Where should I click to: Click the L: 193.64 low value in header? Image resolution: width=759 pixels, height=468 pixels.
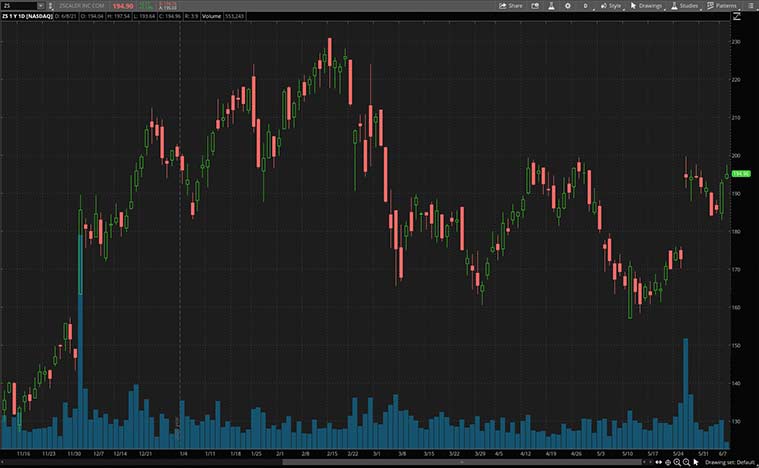pos(144,16)
